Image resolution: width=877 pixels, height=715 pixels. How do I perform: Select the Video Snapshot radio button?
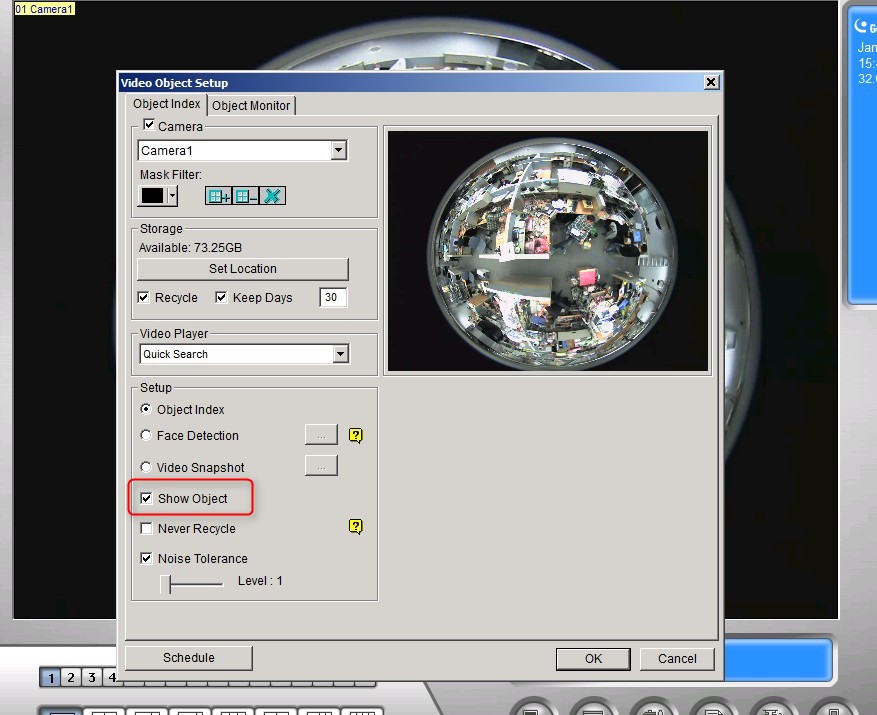point(146,467)
